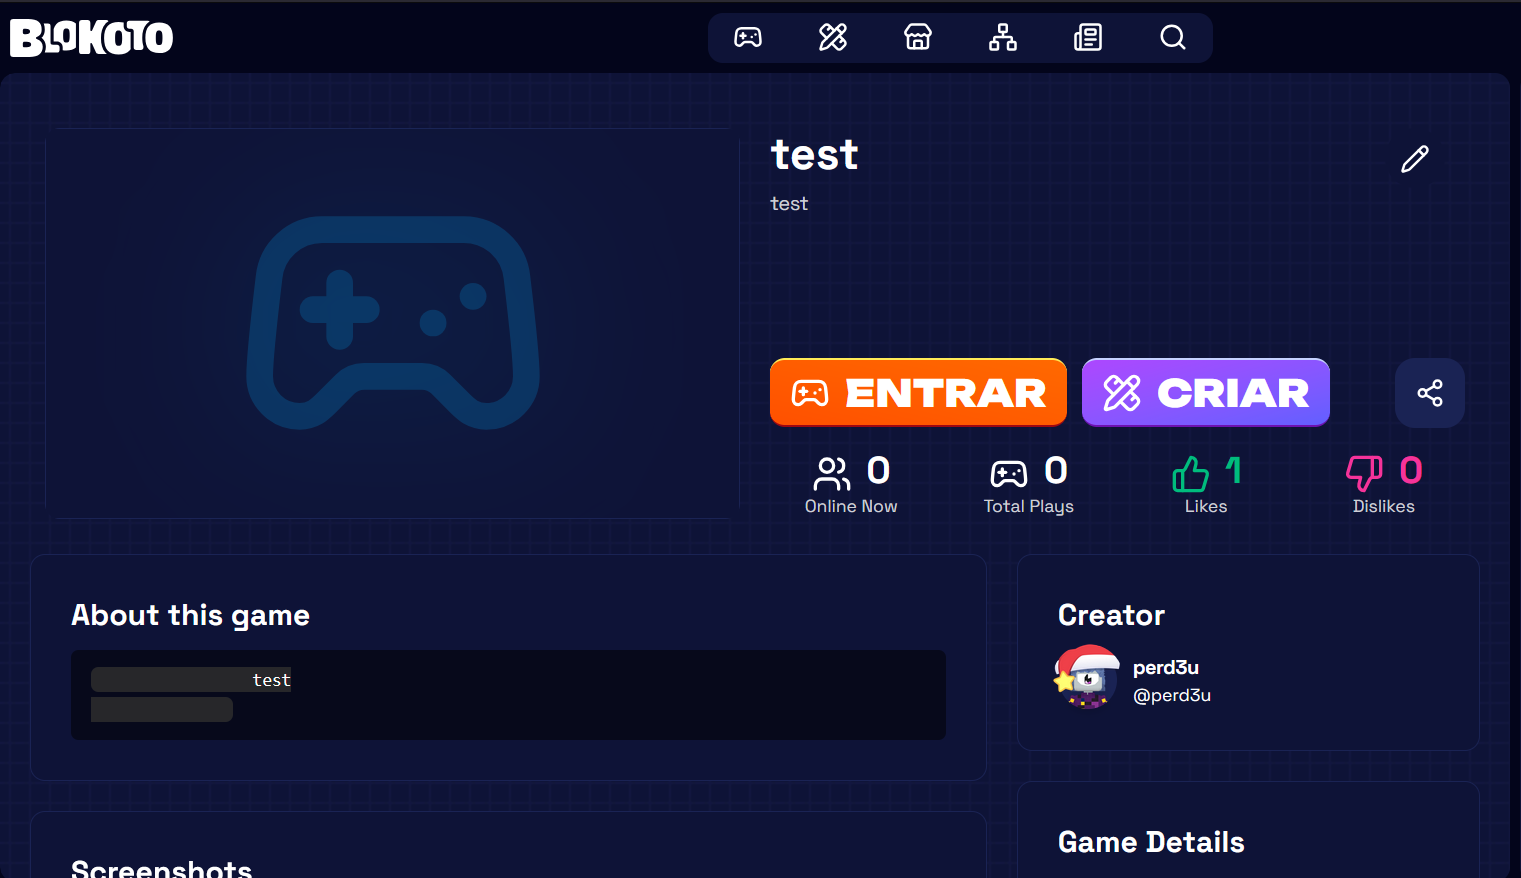Click the @perd3u username handle

tap(1171, 695)
